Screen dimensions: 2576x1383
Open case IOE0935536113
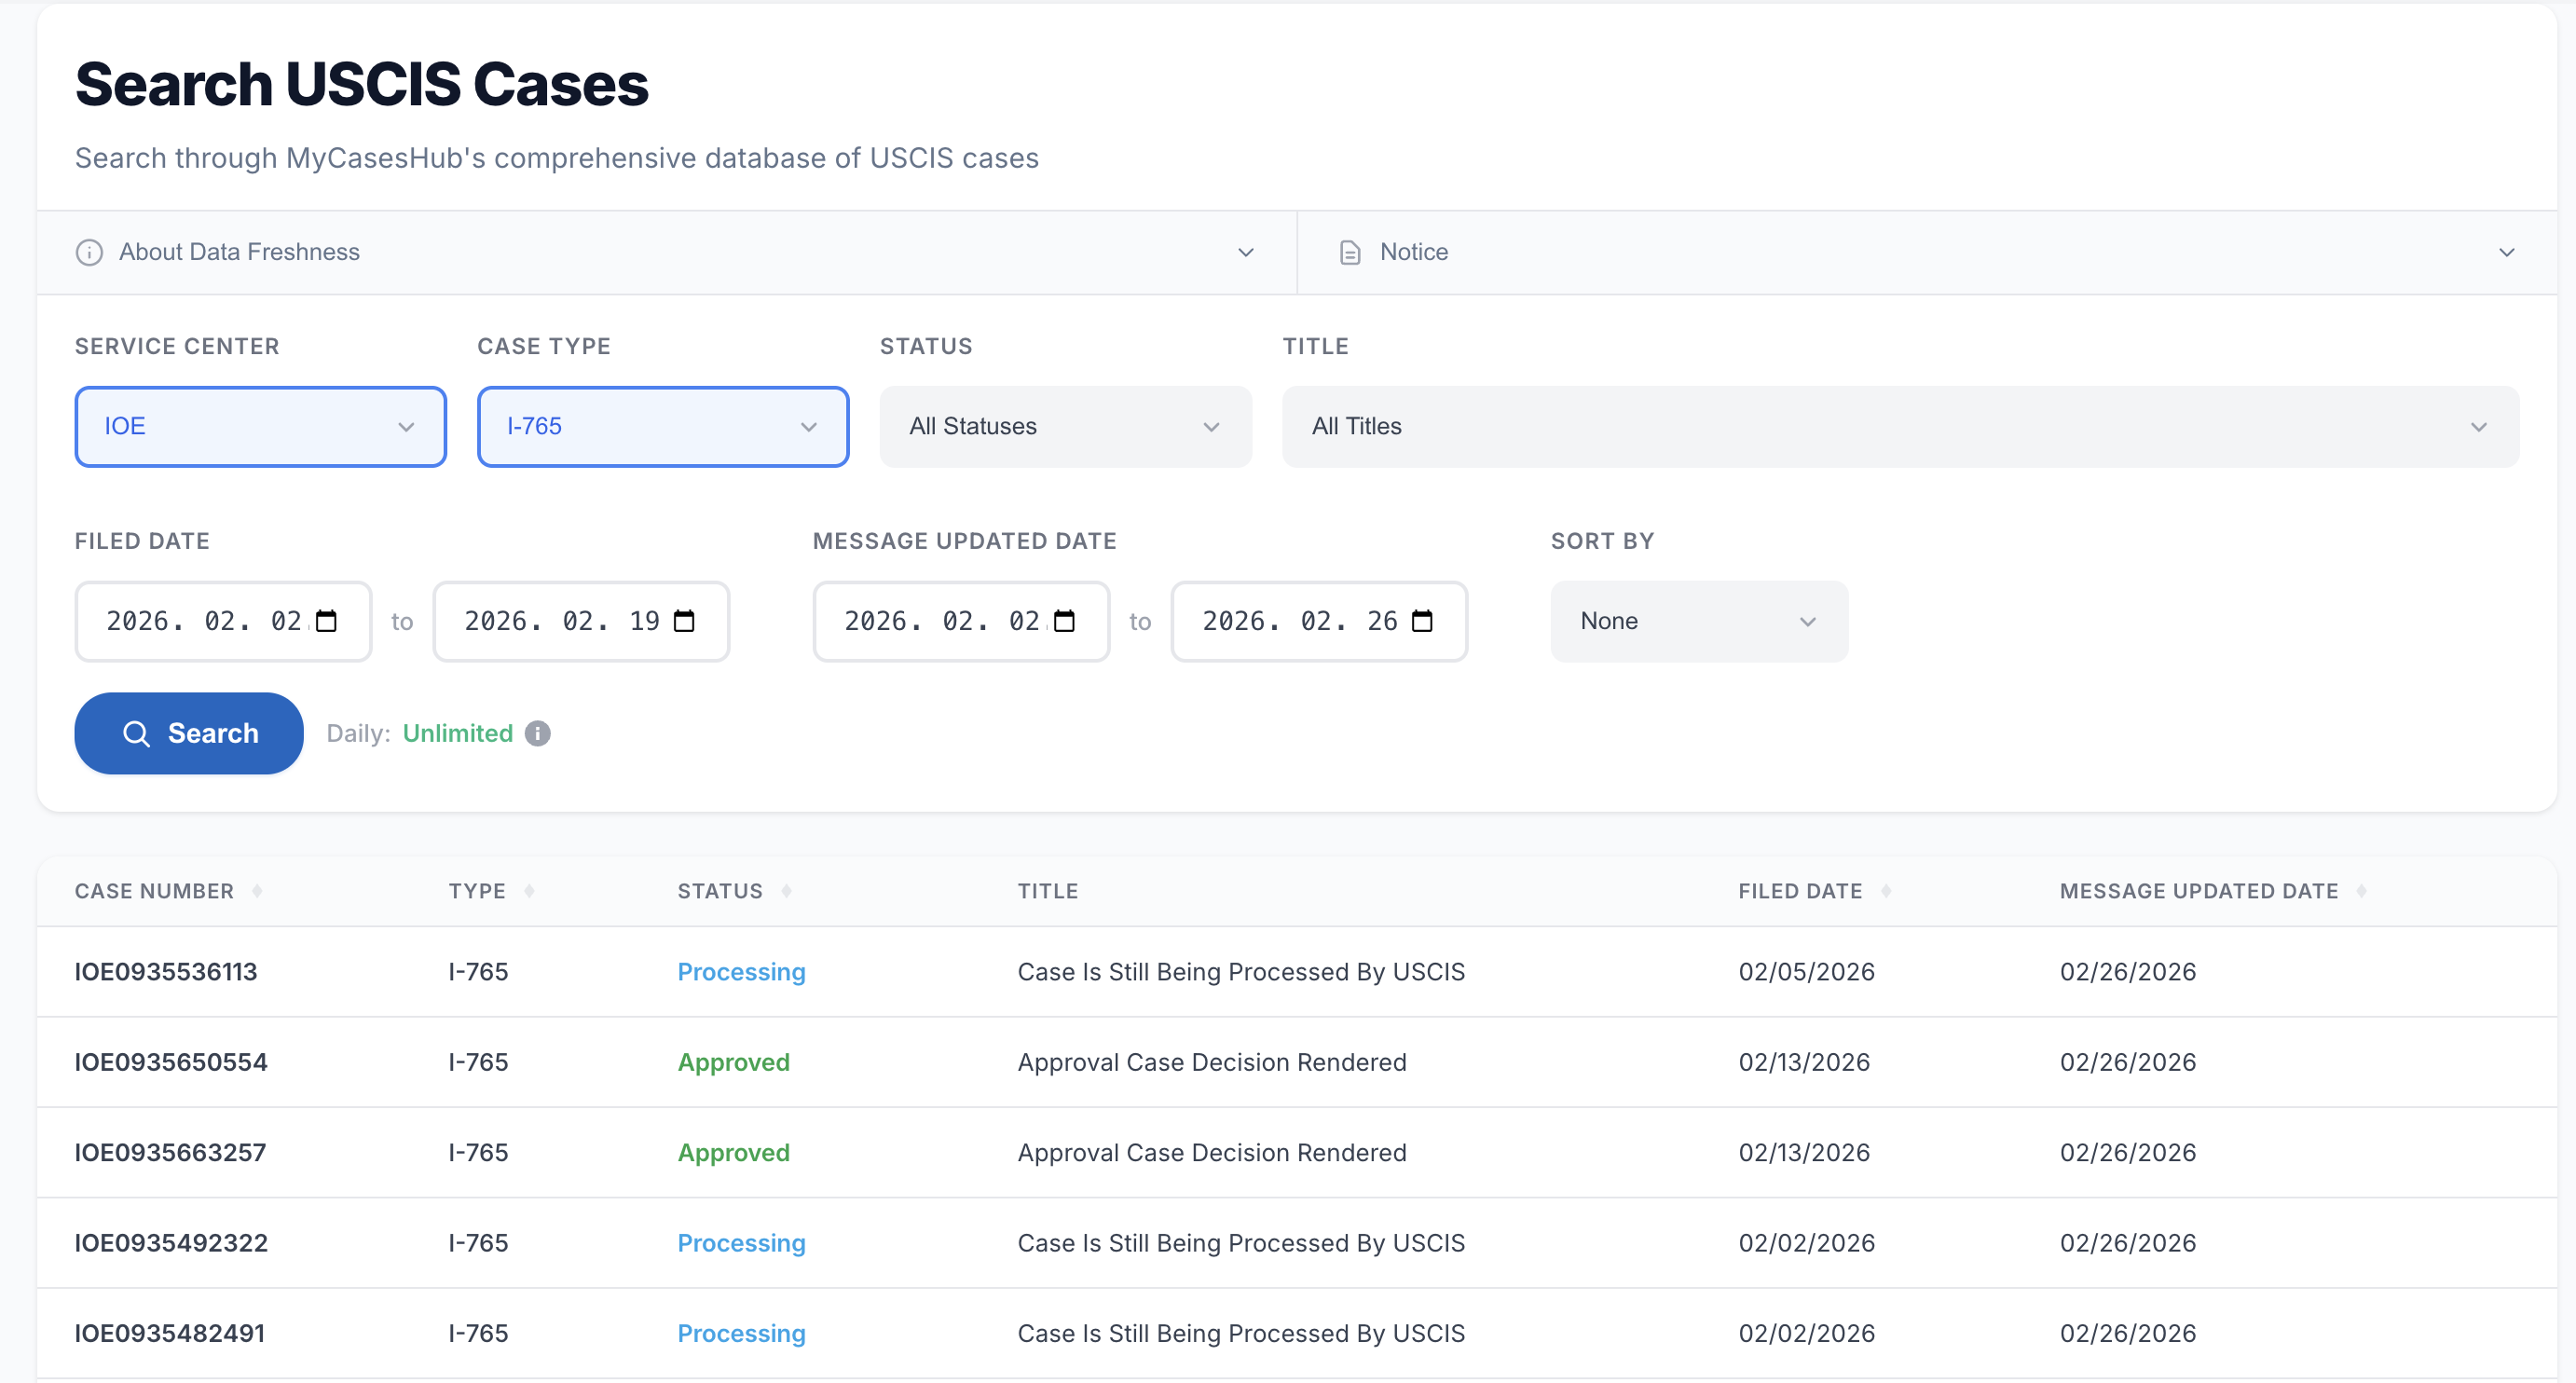click(166, 971)
